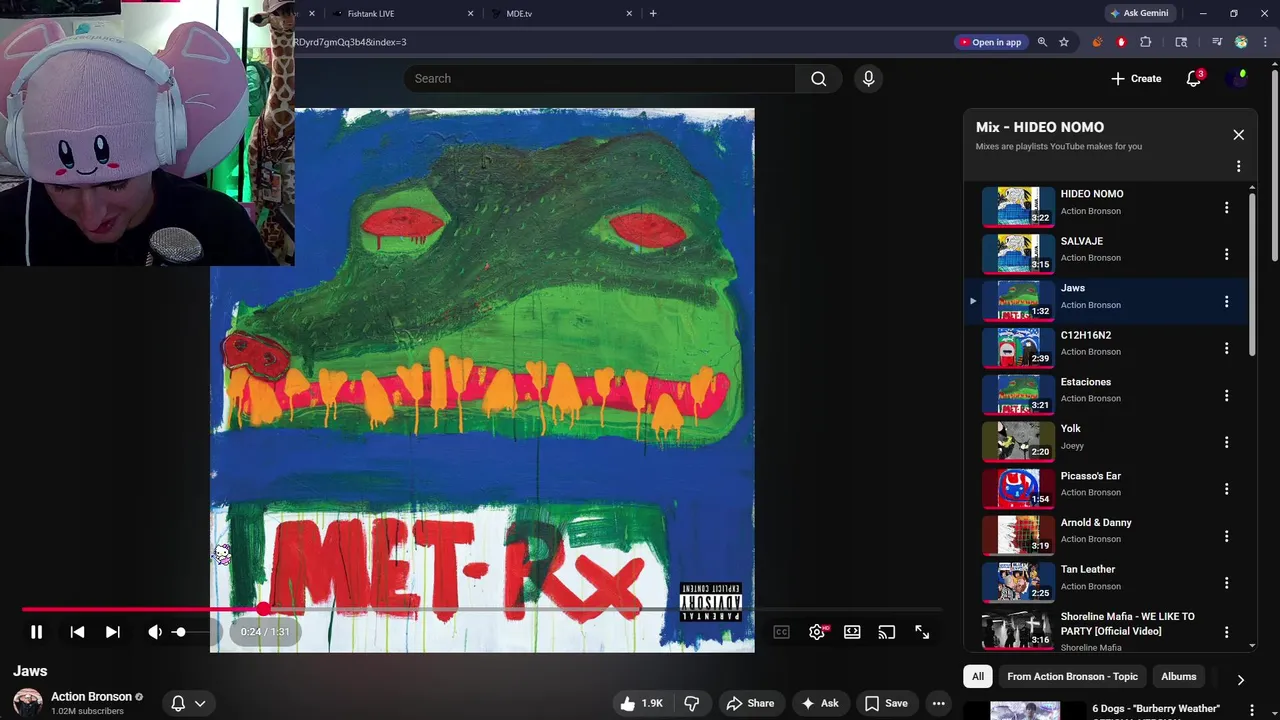Enter full screen mode
1280x720 pixels.
click(922, 632)
